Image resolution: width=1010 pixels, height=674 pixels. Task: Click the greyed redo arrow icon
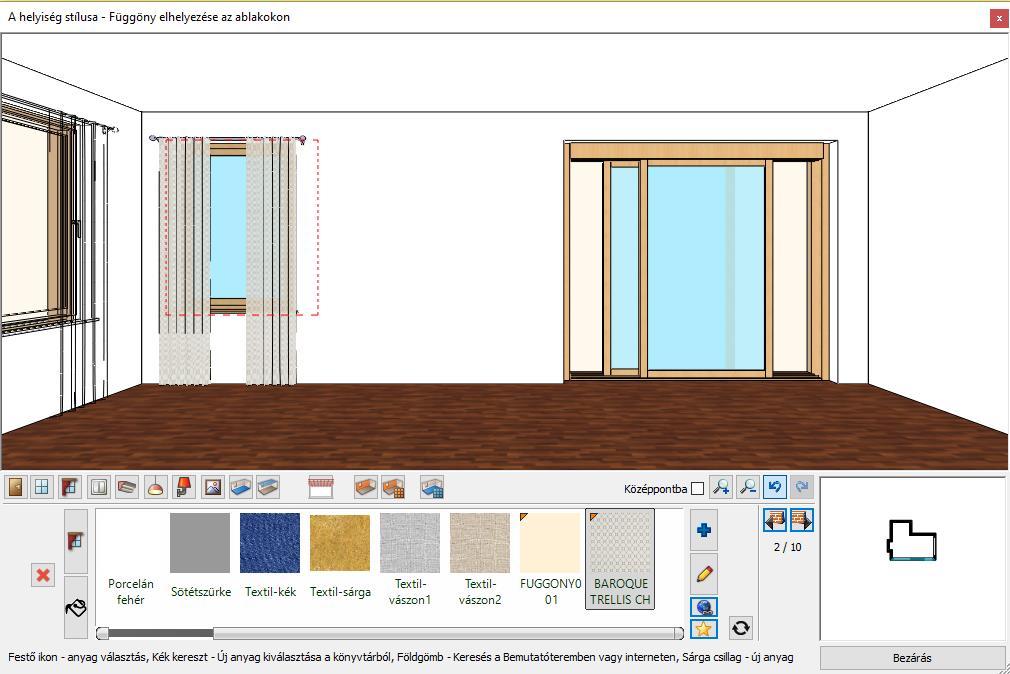click(x=801, y=488)
